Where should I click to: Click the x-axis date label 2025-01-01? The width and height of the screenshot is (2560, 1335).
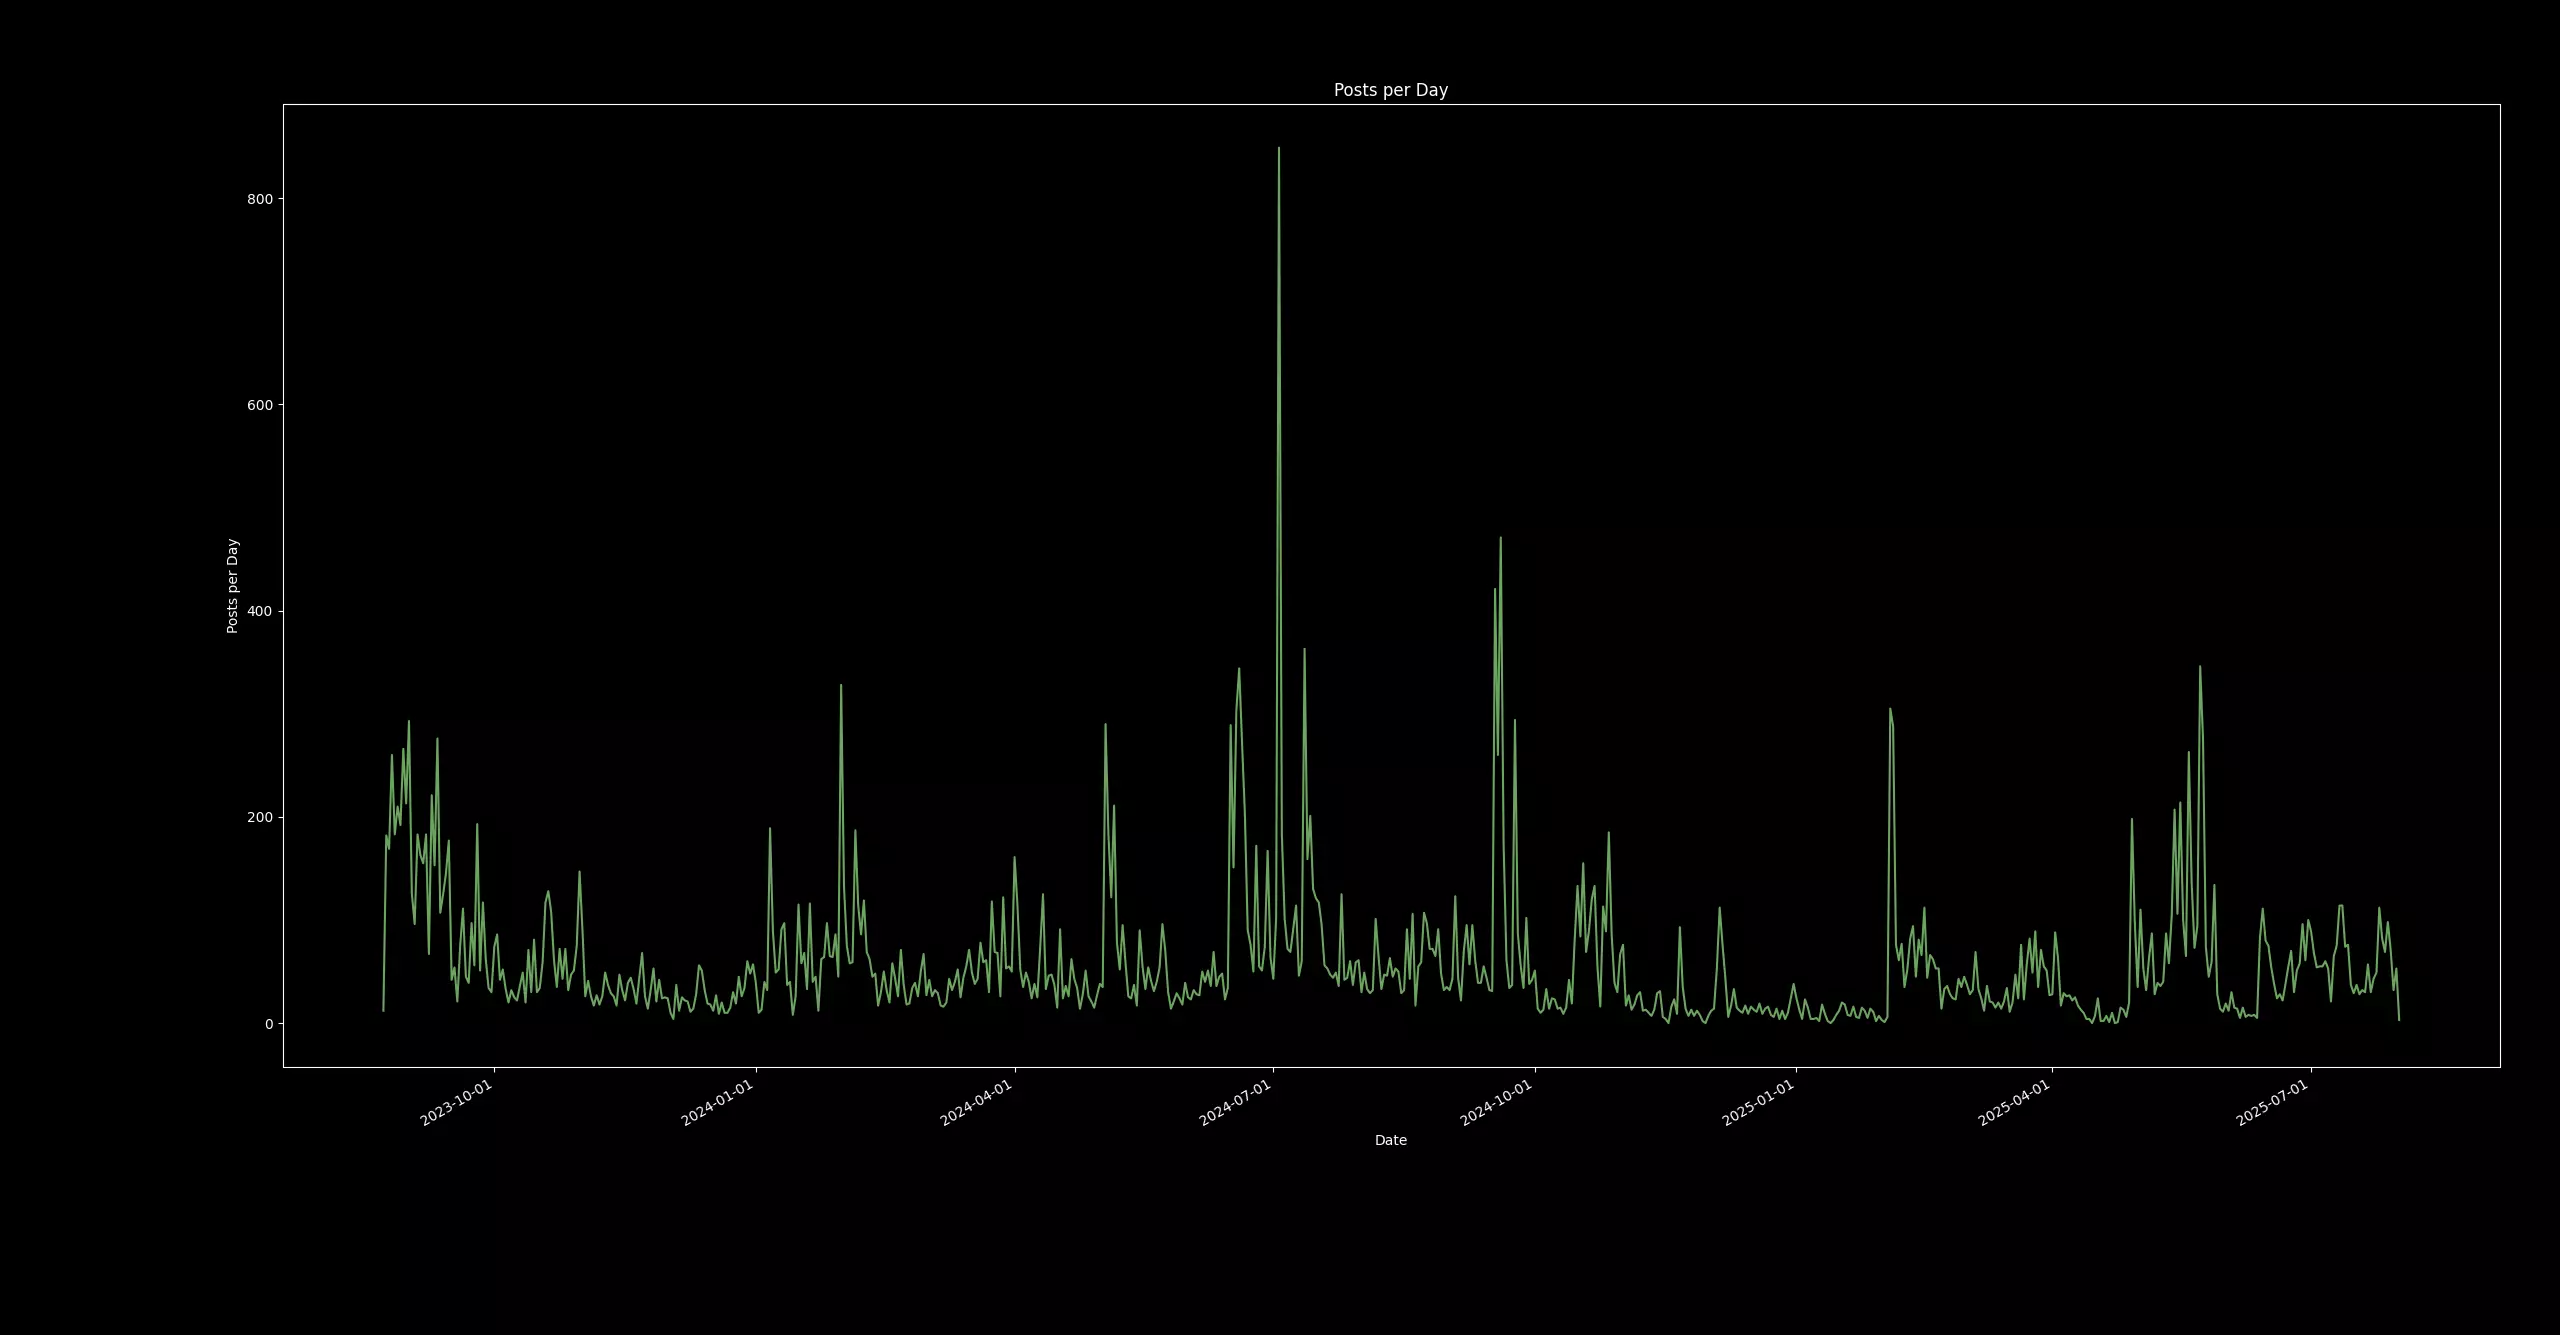tap(1759, 1103)
